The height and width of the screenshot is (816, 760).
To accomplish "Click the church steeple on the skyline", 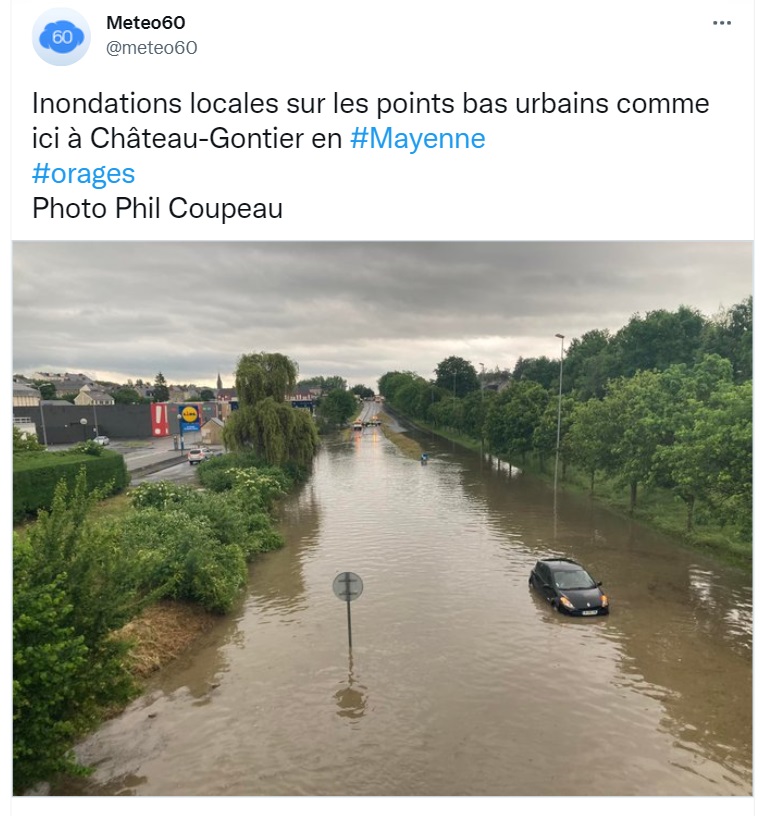I will pyautogui.click(x=219, y=381).
